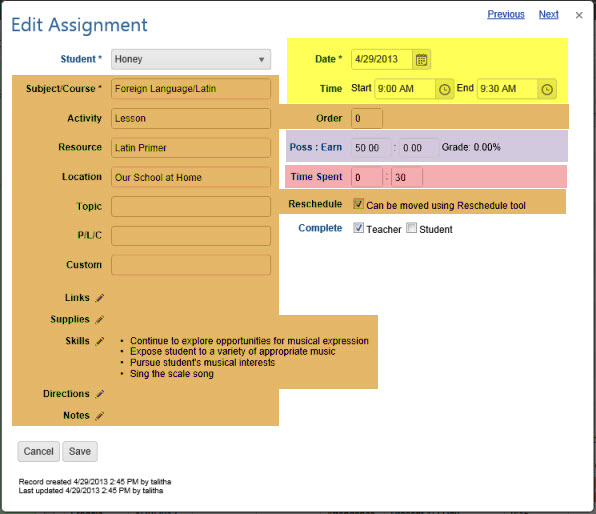This screenshot has width=596, height=514.
Task: Open the End time clock picker
Action: coord(547,89)
